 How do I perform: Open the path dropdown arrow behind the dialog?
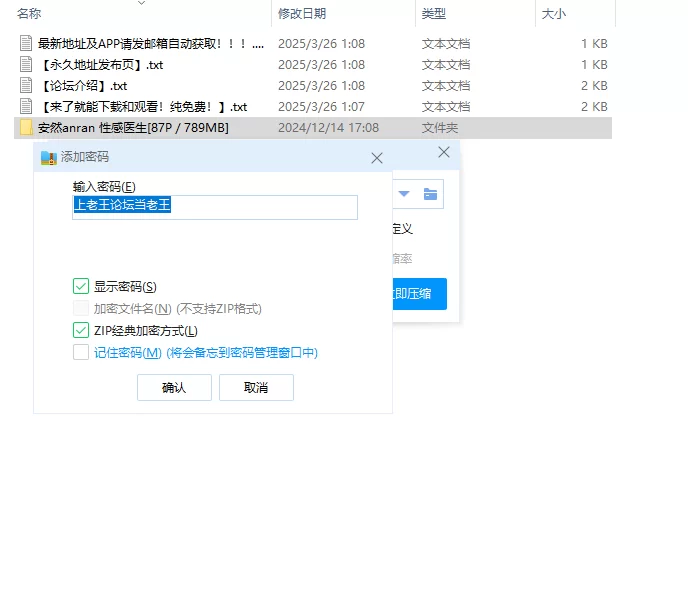(405, 194)
